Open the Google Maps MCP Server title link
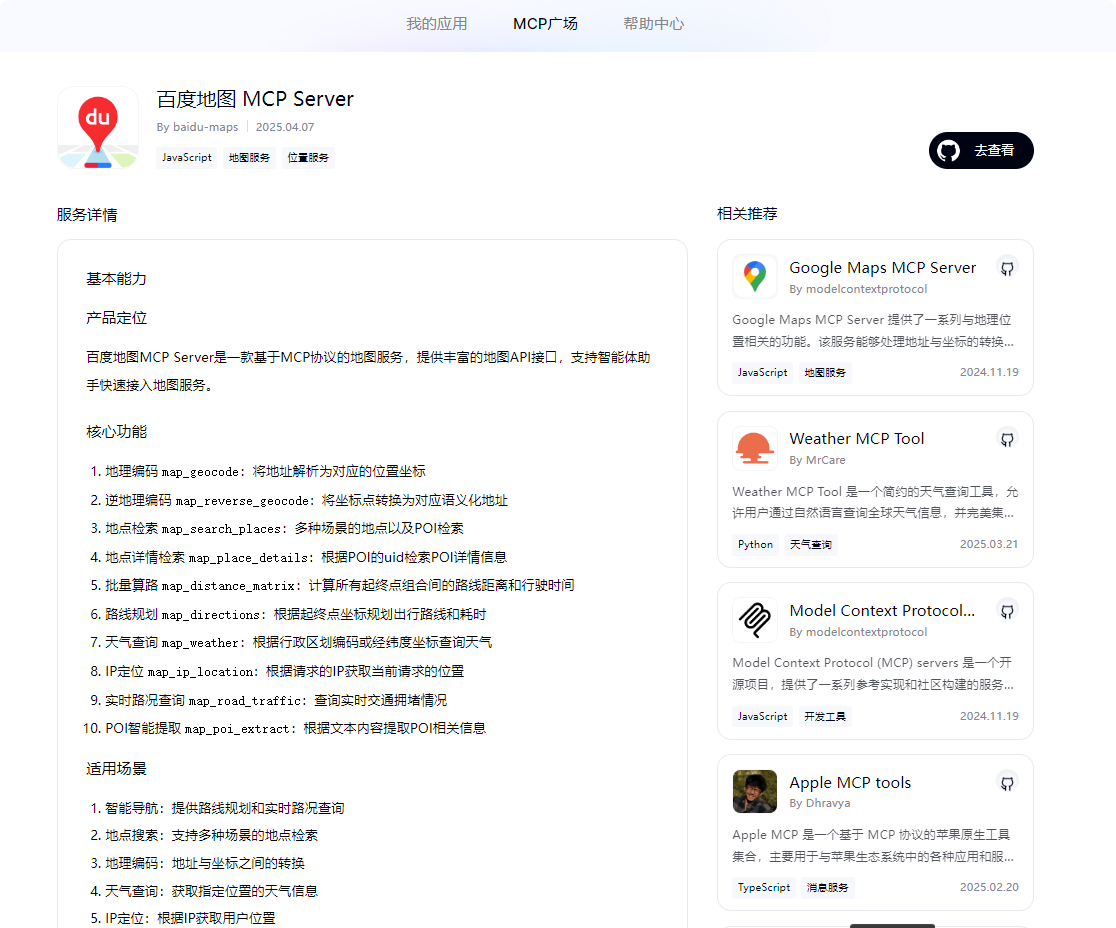1116x928 pixels. click(x=882, y=268)
